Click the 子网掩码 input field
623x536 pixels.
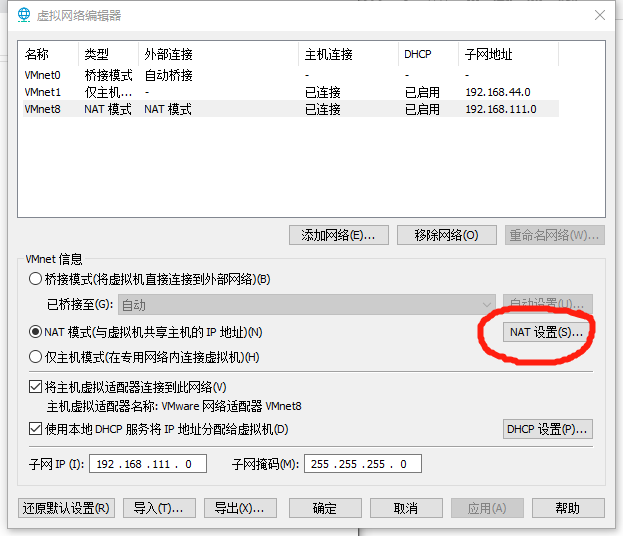coord(363,464)
